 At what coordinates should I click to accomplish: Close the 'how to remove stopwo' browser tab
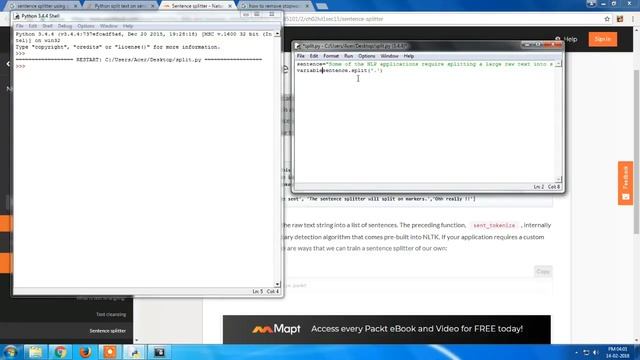pos(307,6)
